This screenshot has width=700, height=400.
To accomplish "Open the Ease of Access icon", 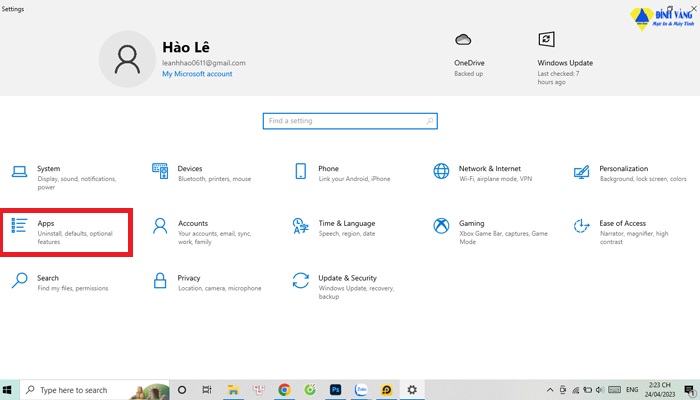I will point(581,226).
